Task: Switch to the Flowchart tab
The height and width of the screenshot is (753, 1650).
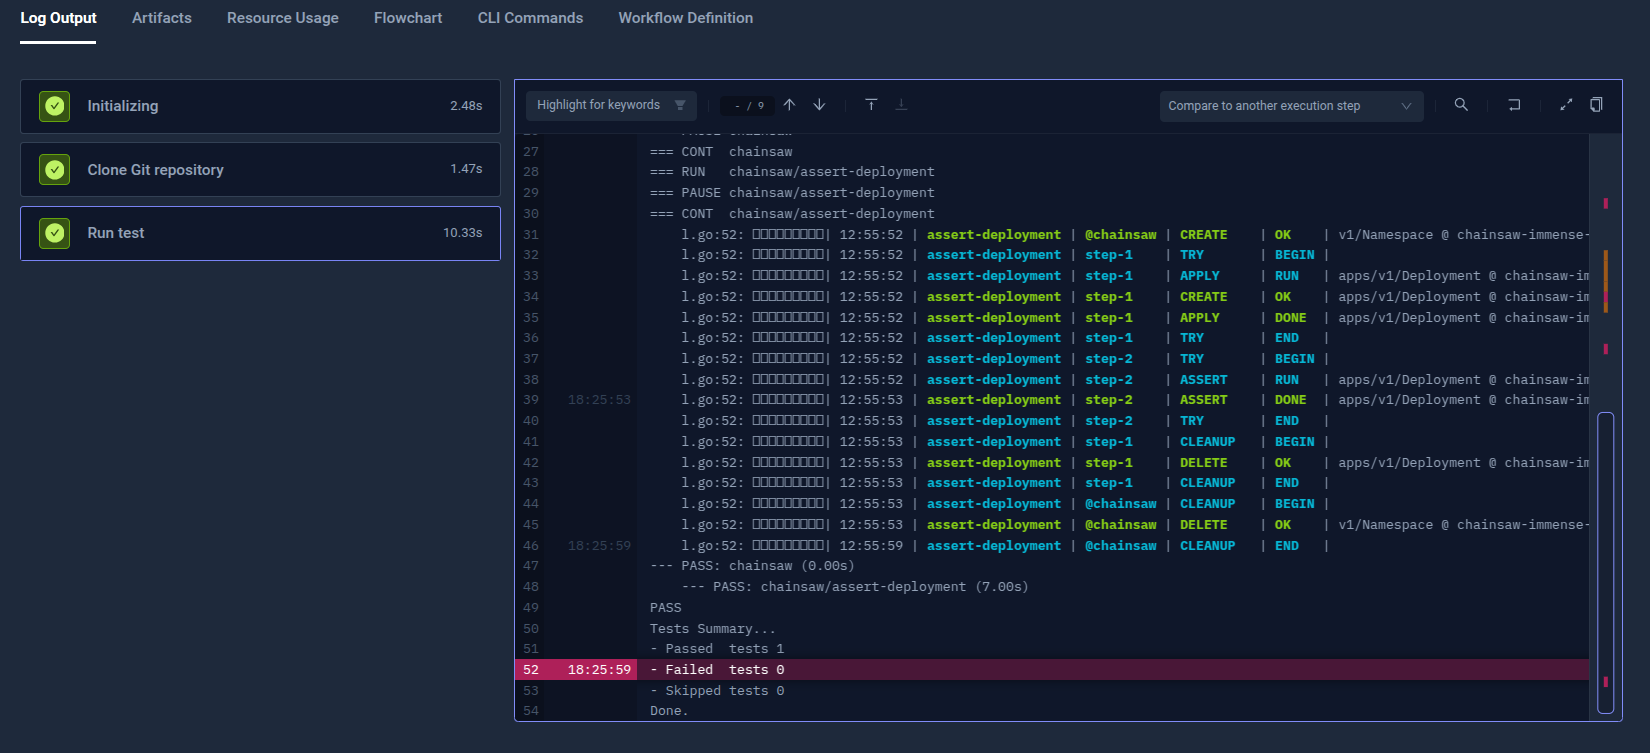Action: (x=408, y=18)
